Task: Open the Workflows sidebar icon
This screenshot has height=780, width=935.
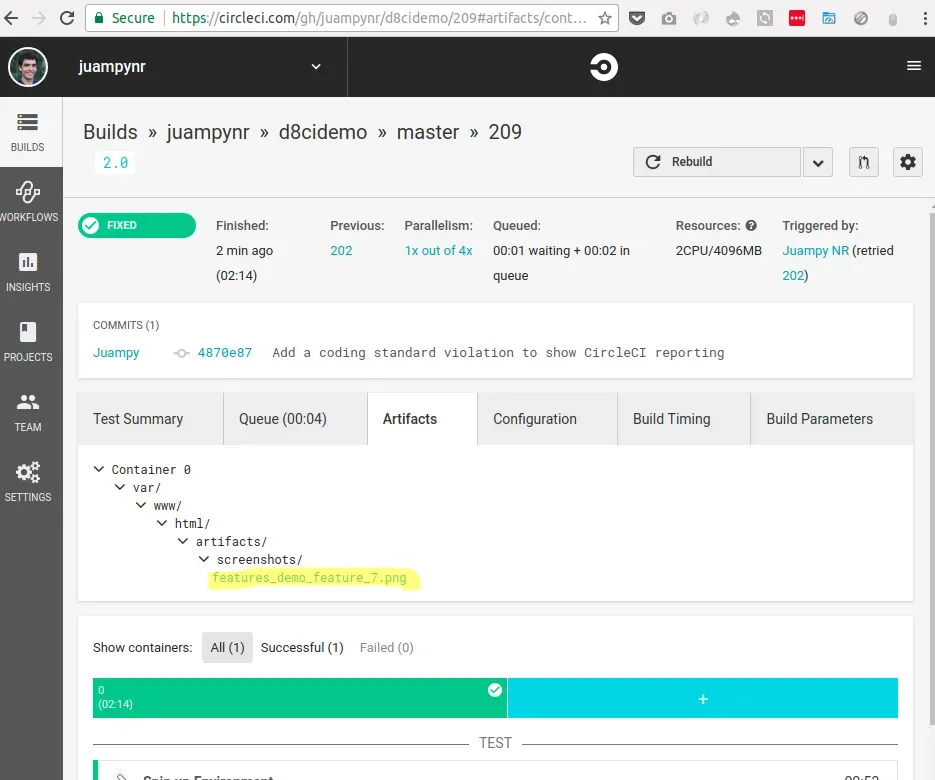Action: coord(27,192)
